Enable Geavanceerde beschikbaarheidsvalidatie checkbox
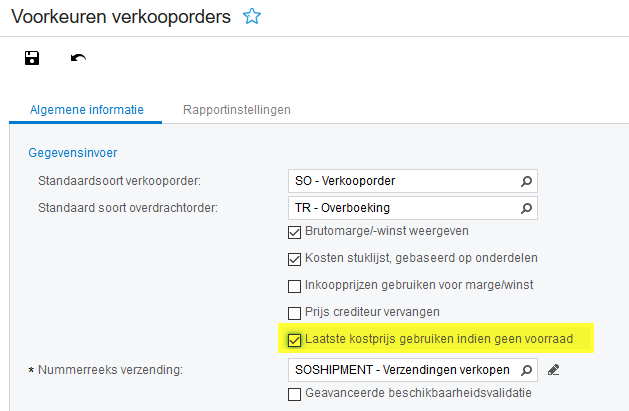 point(295,394)
